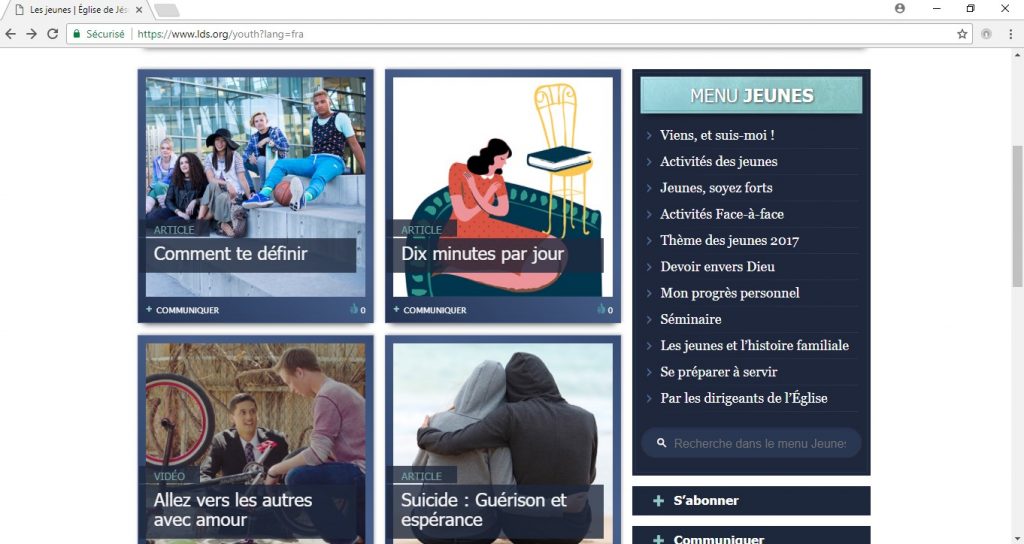
Task: Click the browser address bar URL
Action: (220, 34)
